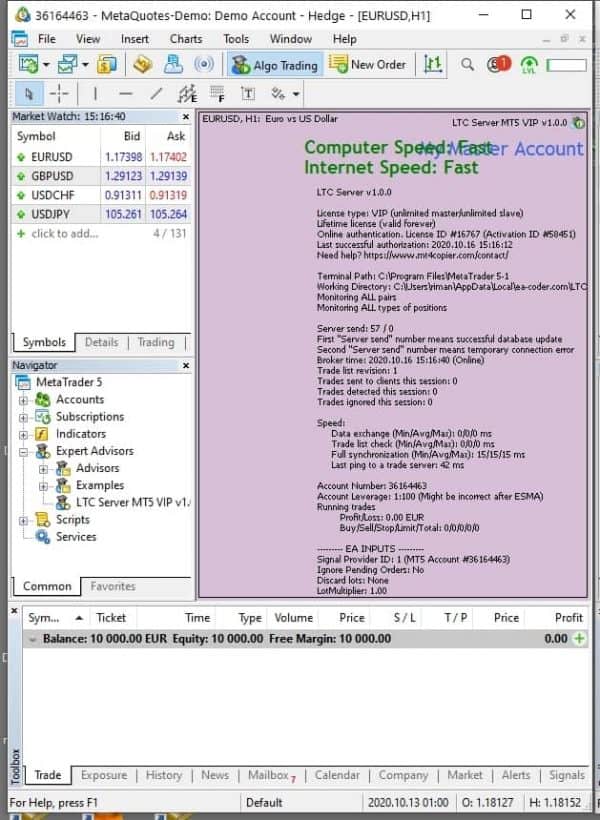Open the MQL5 cloud account icon
Screen dimensions: 600x820
pos(173,65)
